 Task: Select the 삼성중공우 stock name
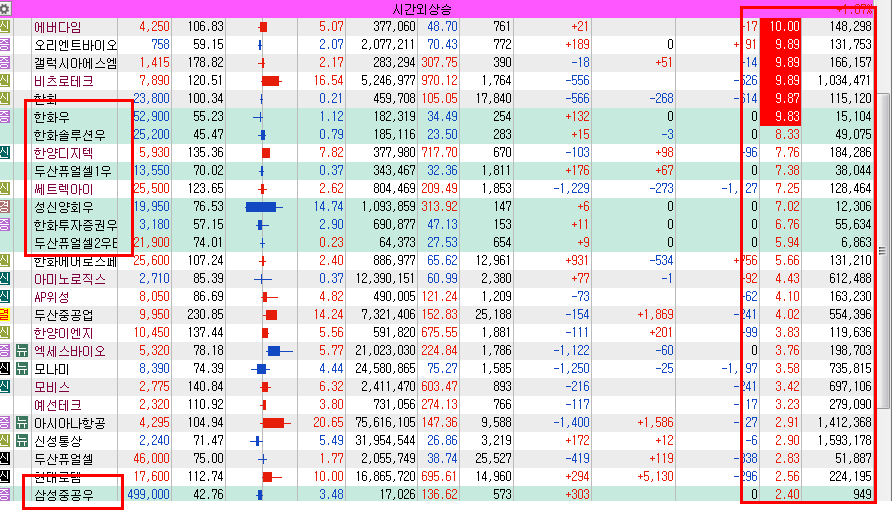pos(63,495)
